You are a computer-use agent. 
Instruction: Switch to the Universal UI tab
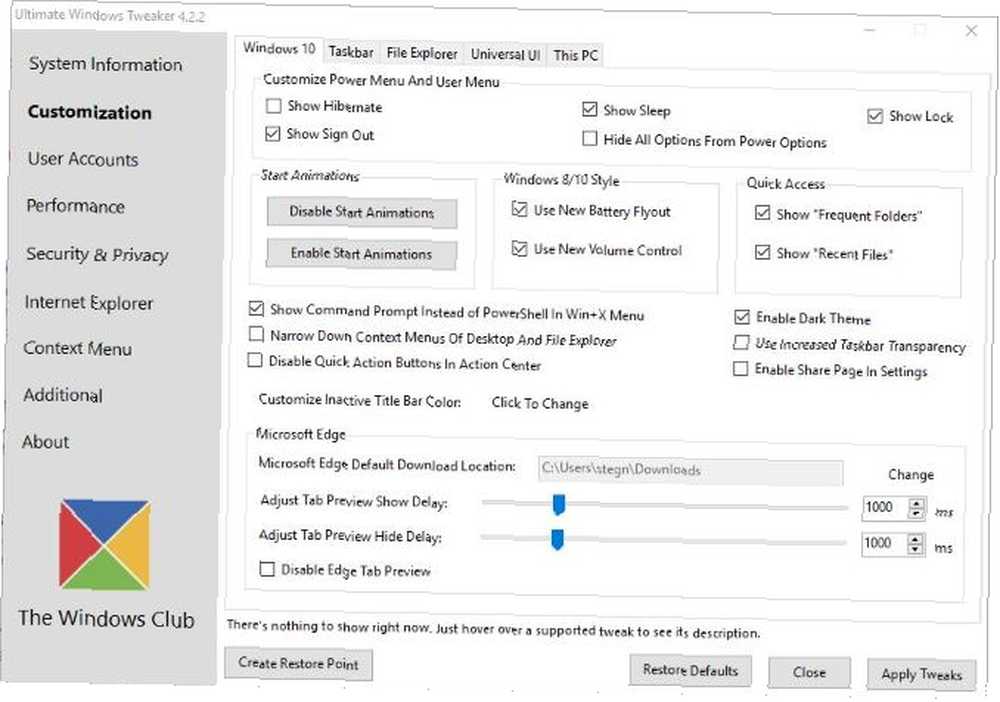click(505, 55)
